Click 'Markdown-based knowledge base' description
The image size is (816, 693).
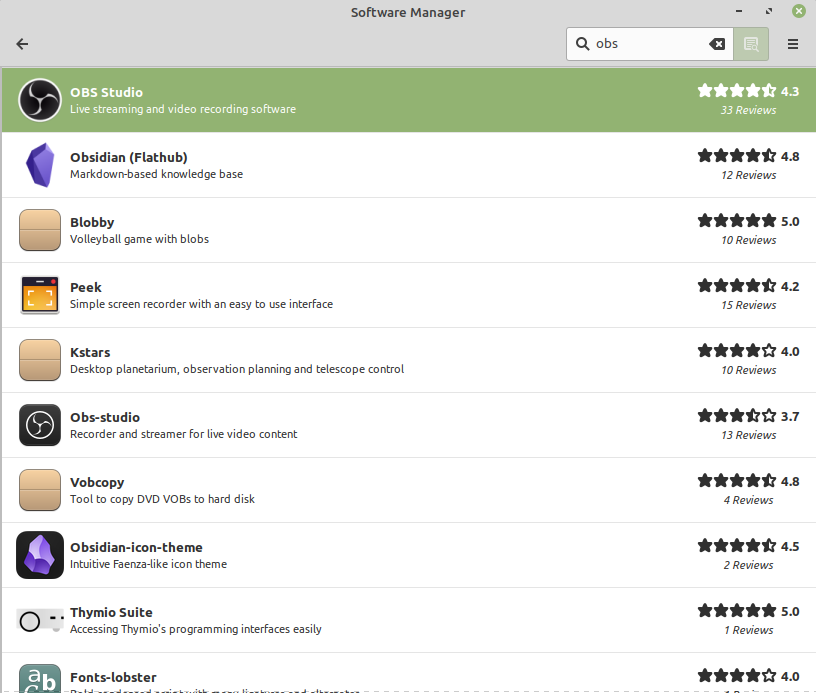(x=157, y=174)
